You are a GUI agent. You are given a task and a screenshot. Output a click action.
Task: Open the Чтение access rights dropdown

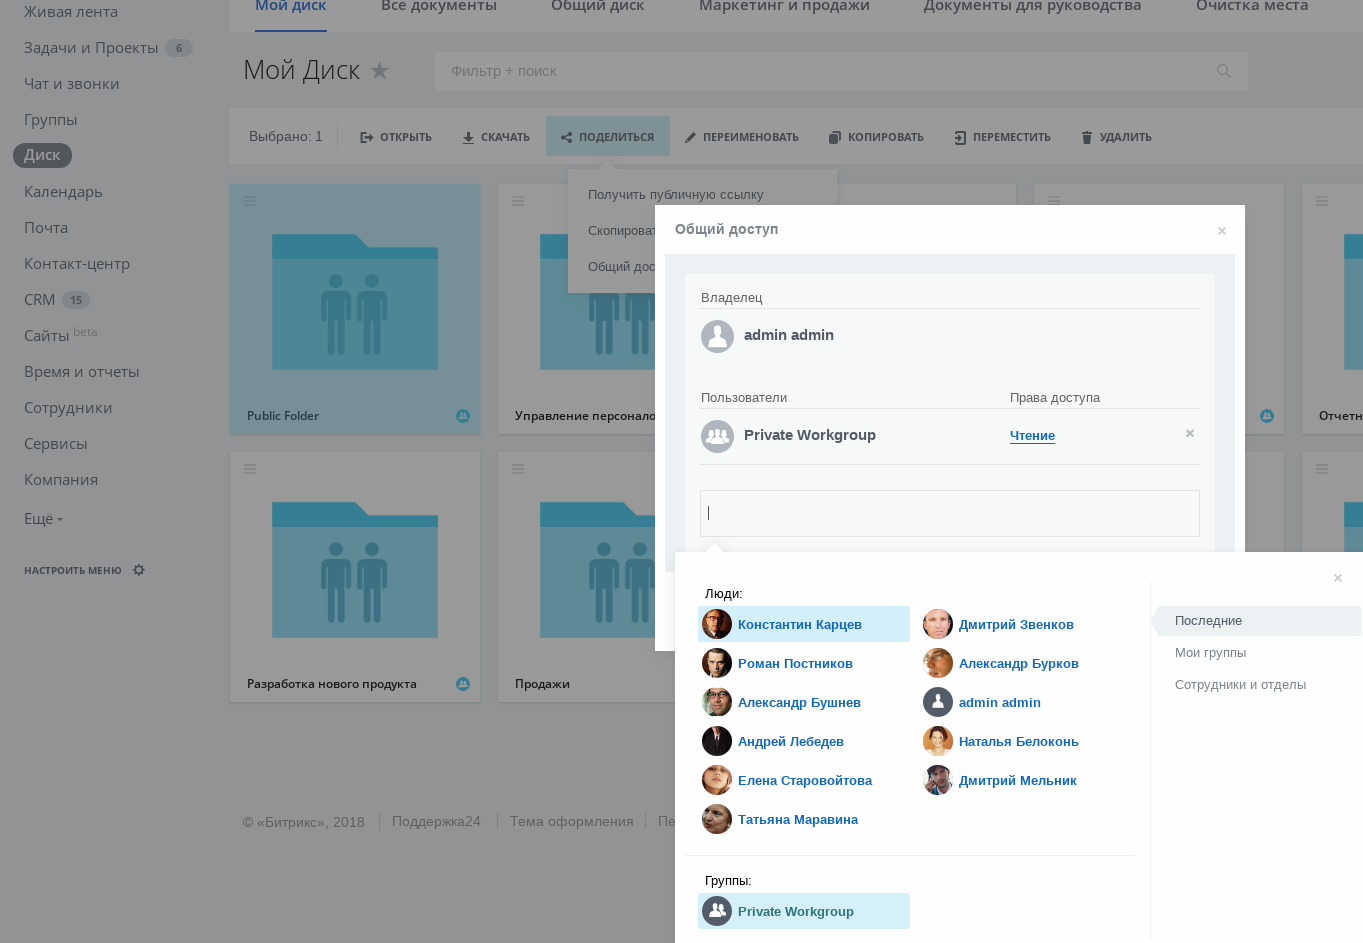[x=1032, y=435]
